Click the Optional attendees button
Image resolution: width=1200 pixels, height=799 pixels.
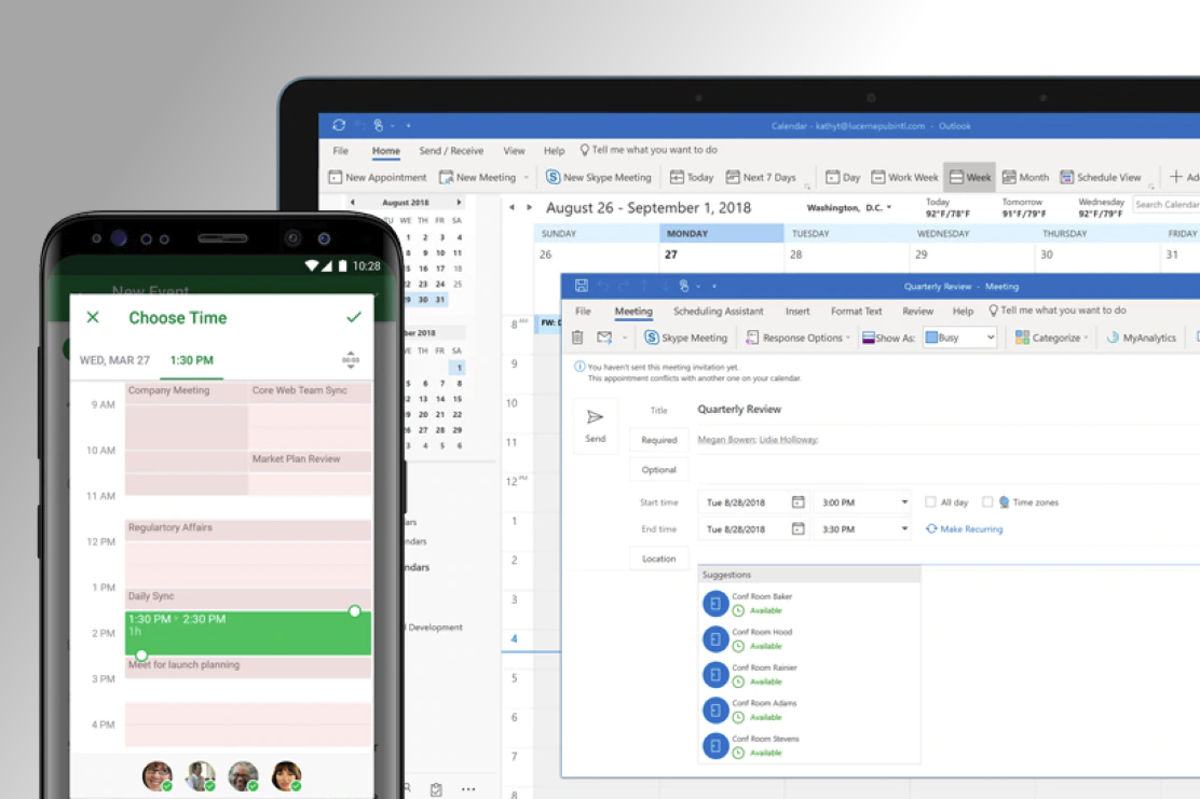click(x=659, y=470)
